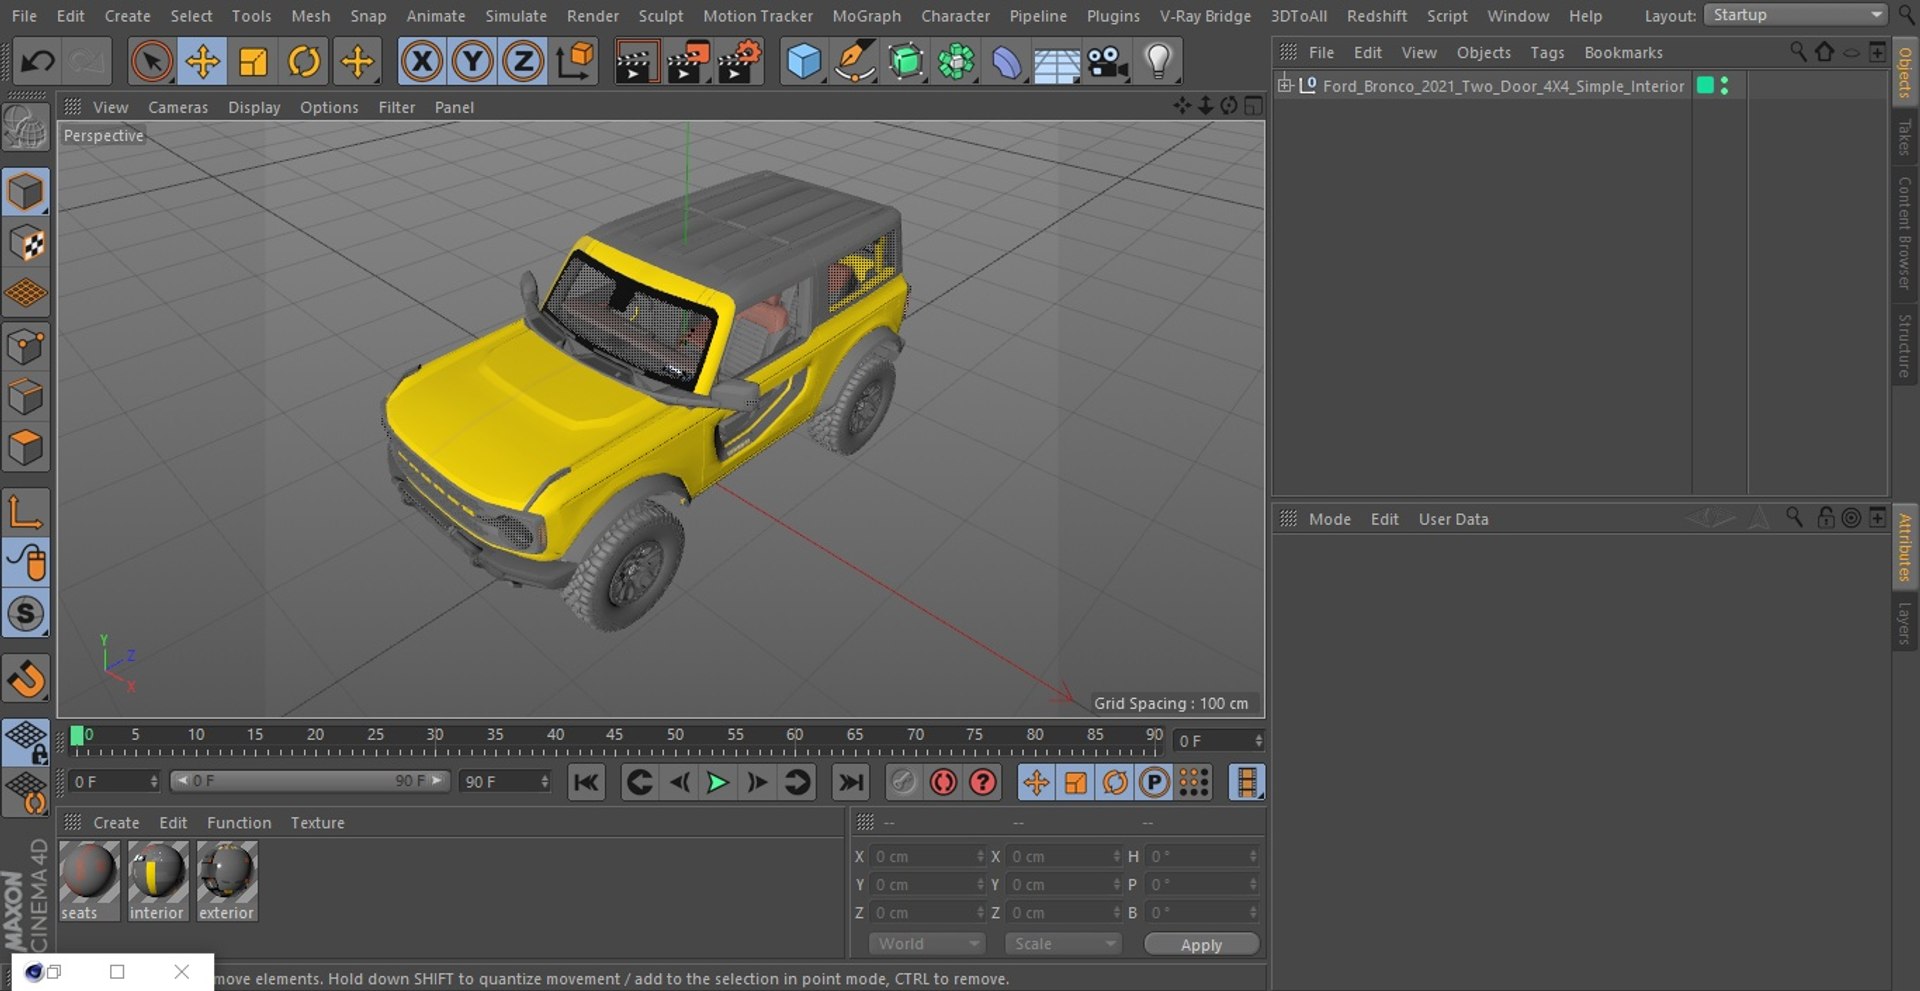Viewport: 1920px width, 991px height.
Task: Add a Cube primitive object
Action: click(803, 62)
